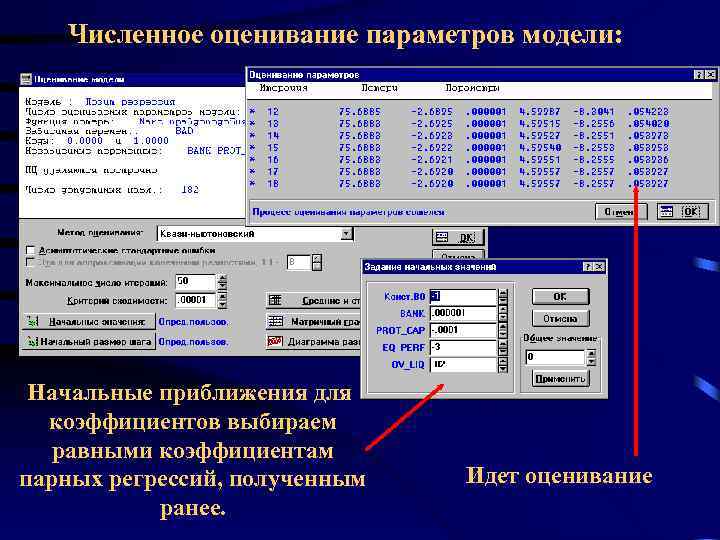Click the OV_LIQ value field
This screenshot has width=720, height=540.
463,364
